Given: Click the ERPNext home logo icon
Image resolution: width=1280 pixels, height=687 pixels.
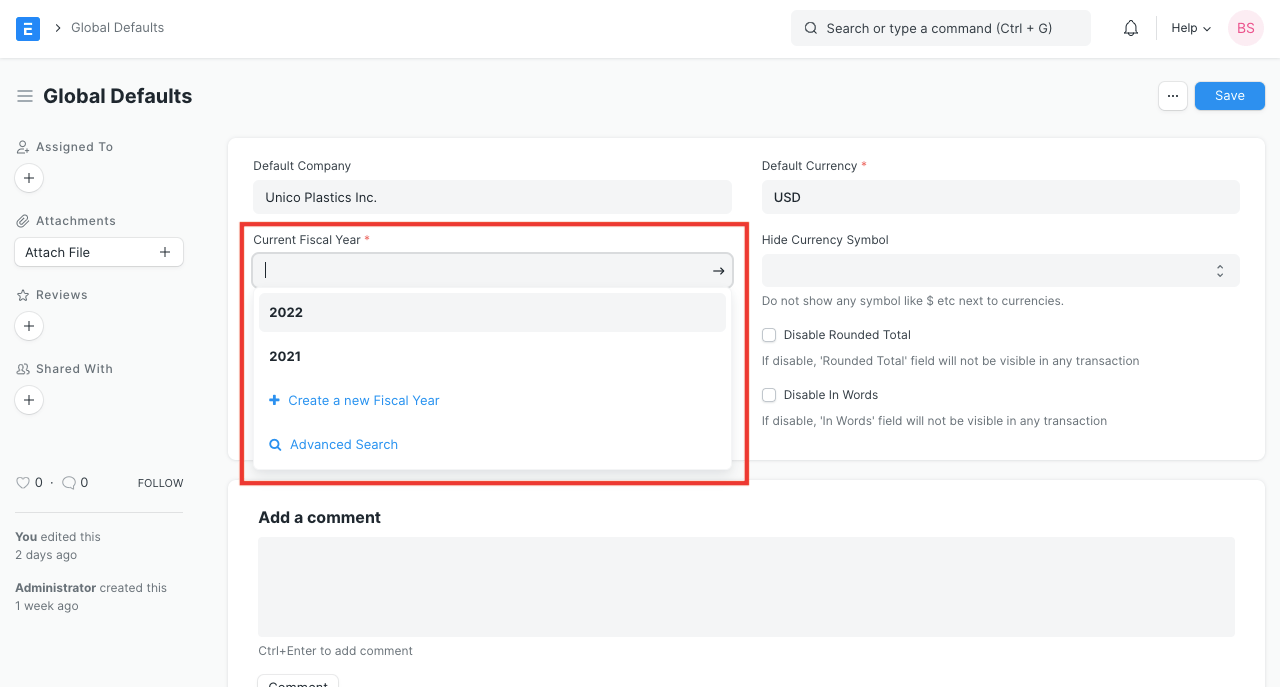Looking at the screenshot, I should [x=28, y=28].
